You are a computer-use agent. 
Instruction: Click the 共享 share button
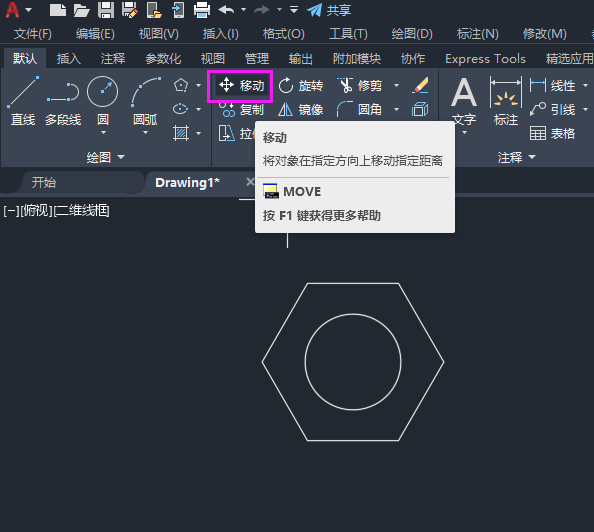(x=329, y=10)
